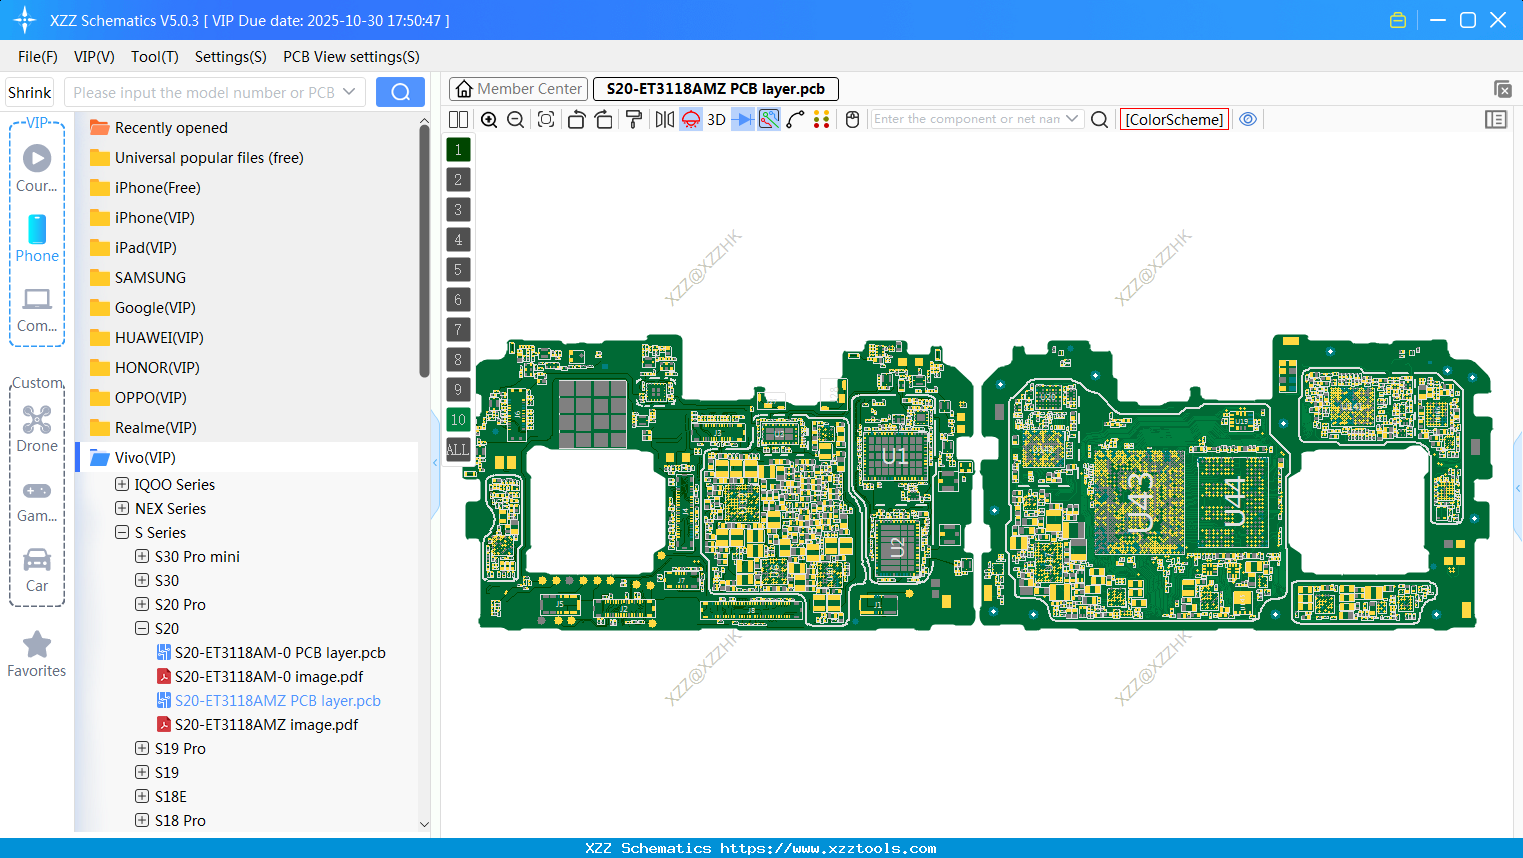Toggle ALL layers button
This screenshot has width=1523, height=858.
[x=458, y=450]
